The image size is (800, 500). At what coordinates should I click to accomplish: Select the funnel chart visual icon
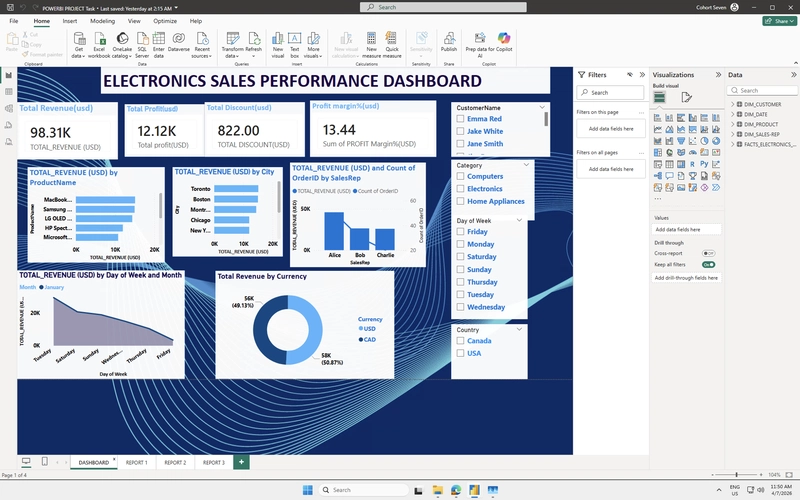[x=681, y=141]
